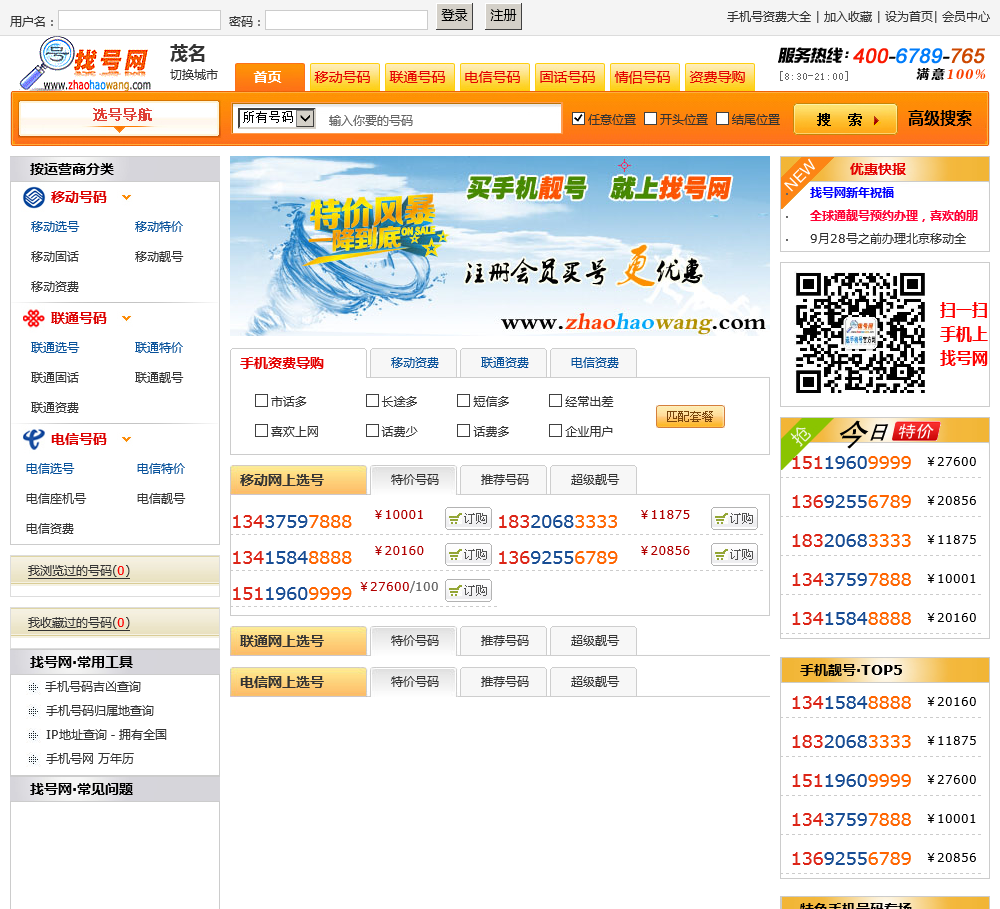1000x909 pixels.
Task: Click the 匹配套餐 button
Action: point(690,417)
